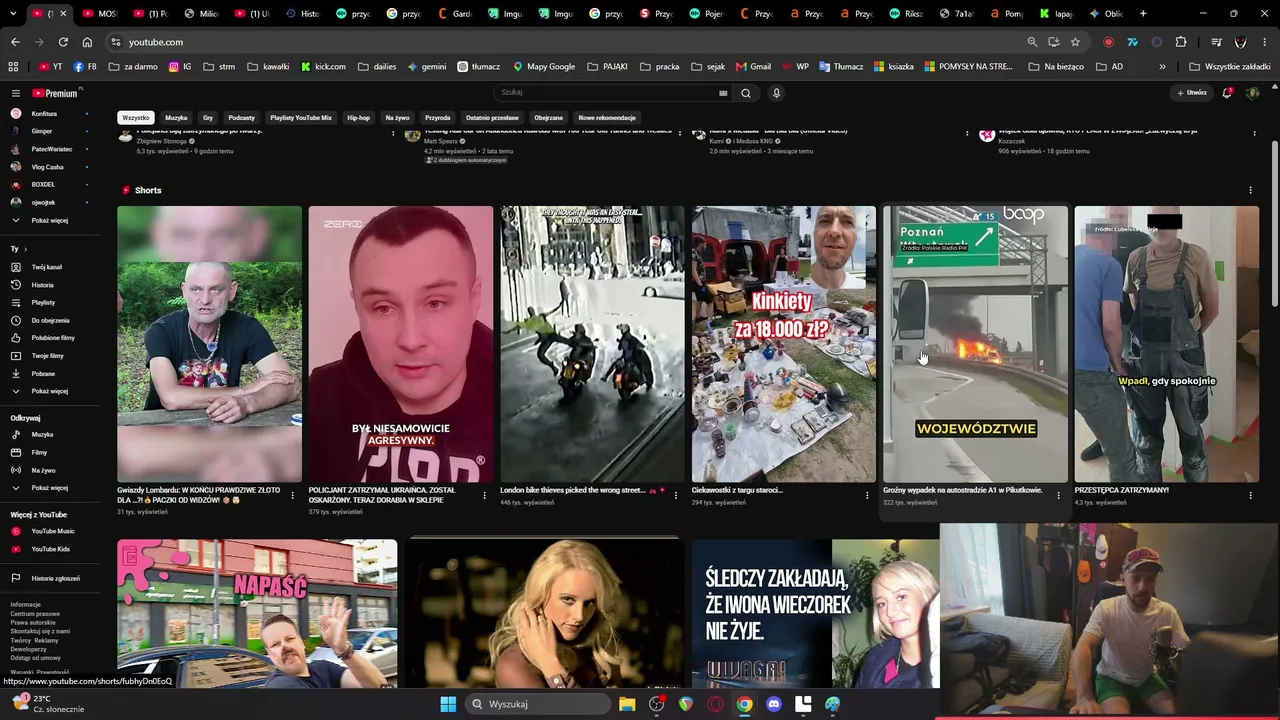This screenshot has width=1280, height=720.
Task: Play the Poznań highway fire short
Action: (975, 344)
